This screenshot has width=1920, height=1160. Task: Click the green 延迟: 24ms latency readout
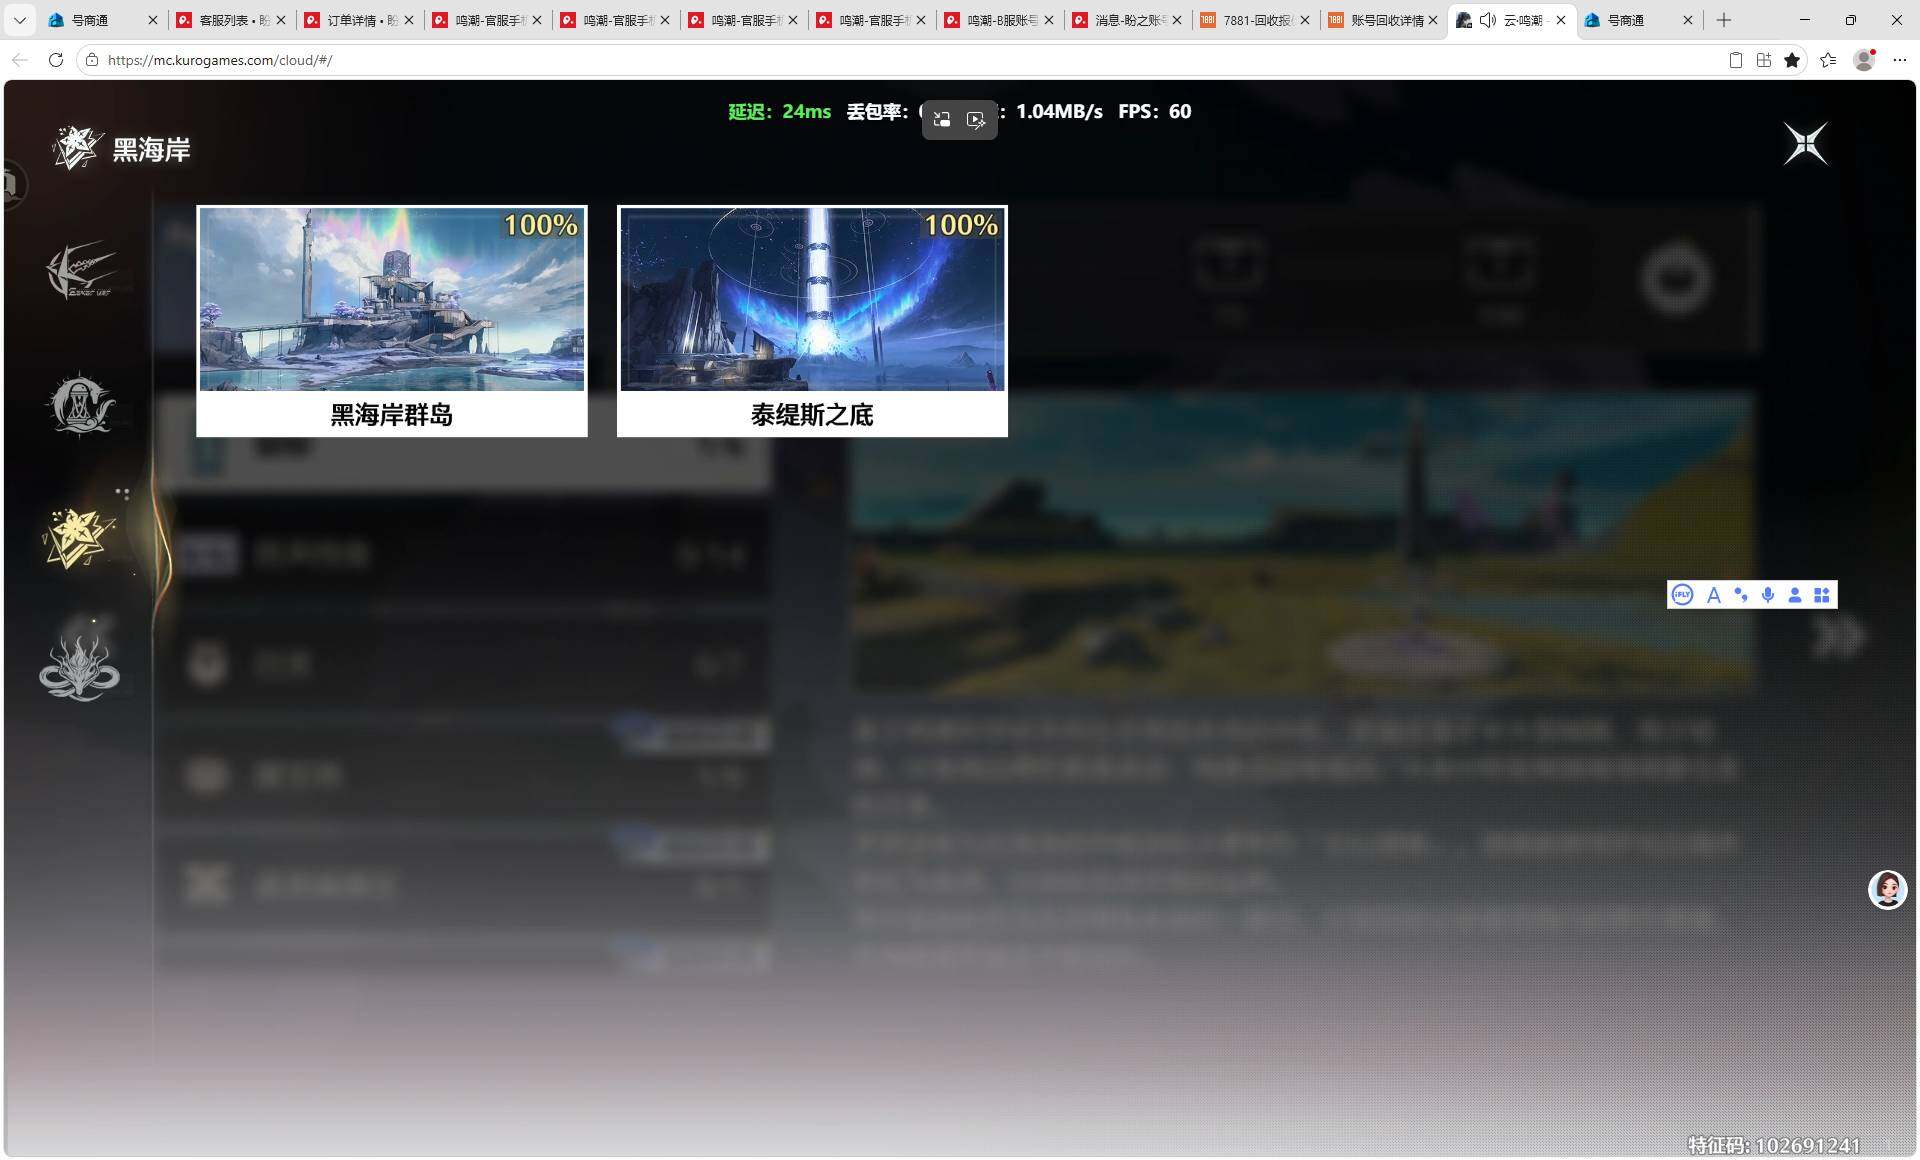(x=780, y=112)
